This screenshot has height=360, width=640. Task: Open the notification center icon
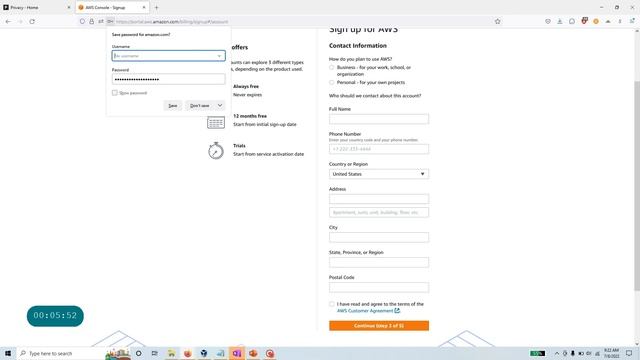pyautogui.click(x=629, y=353)
